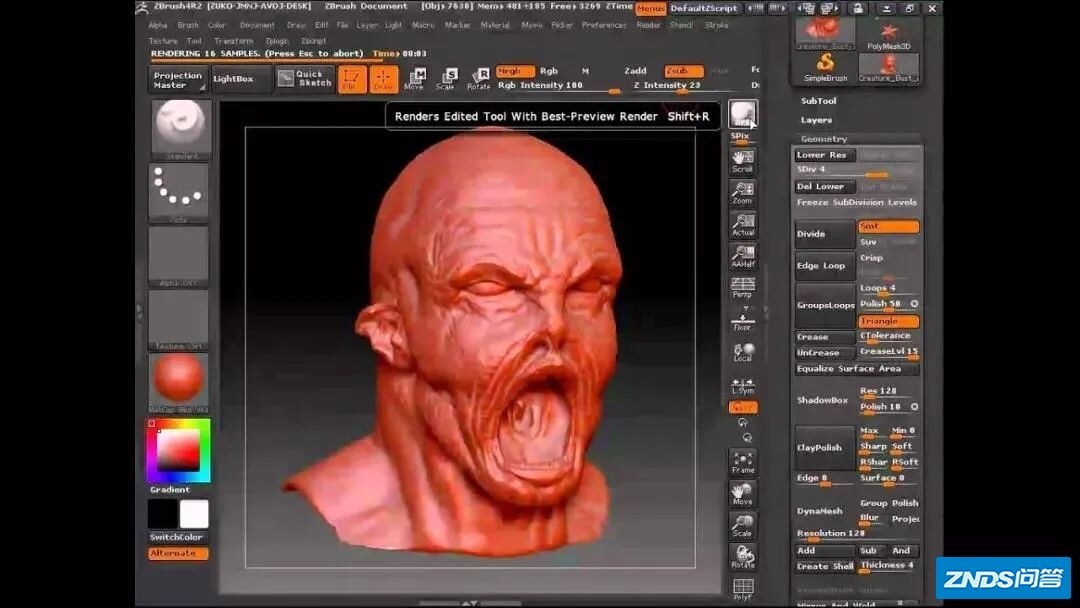The height and width of the screenshot is (608, 1080).
Task: Select the Zoom canvas tool
Action: [742, 193]
